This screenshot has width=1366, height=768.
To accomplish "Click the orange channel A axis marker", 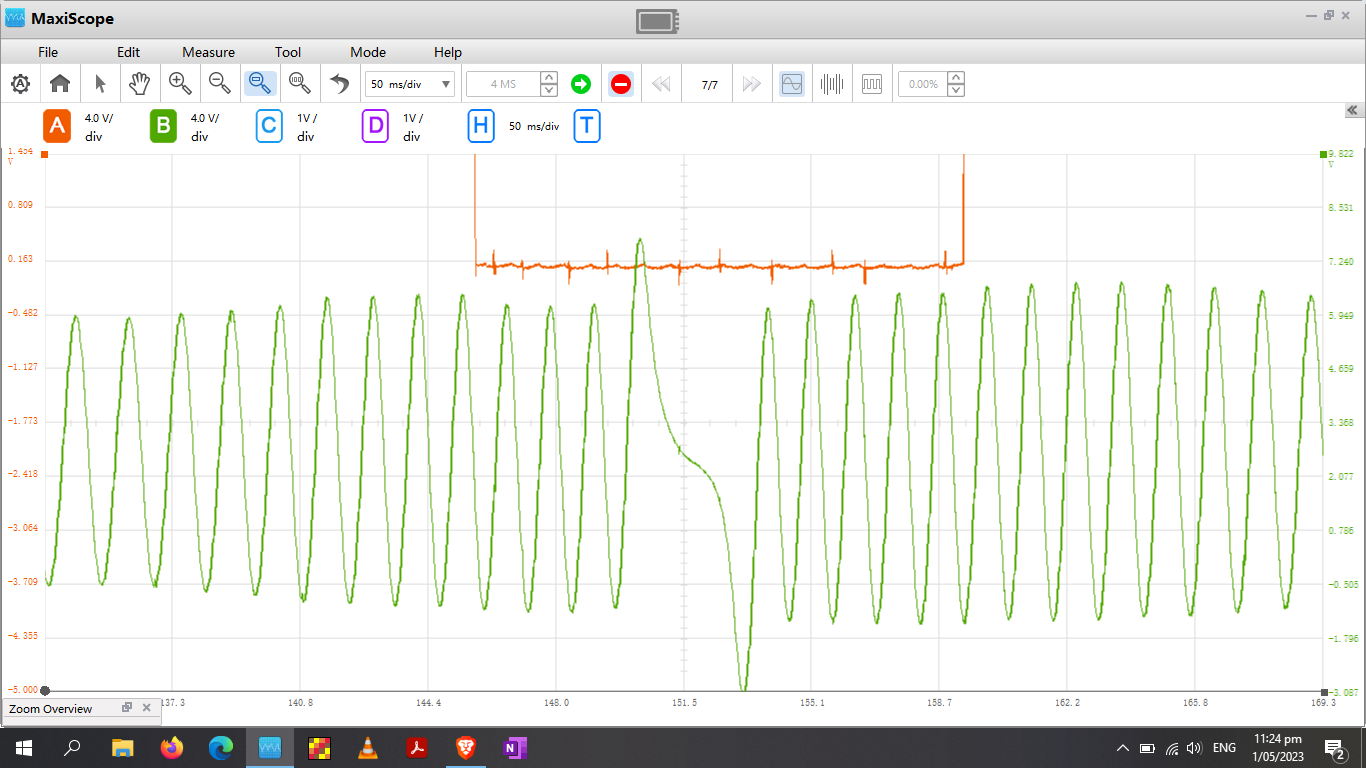I will [x=44, y=154].
